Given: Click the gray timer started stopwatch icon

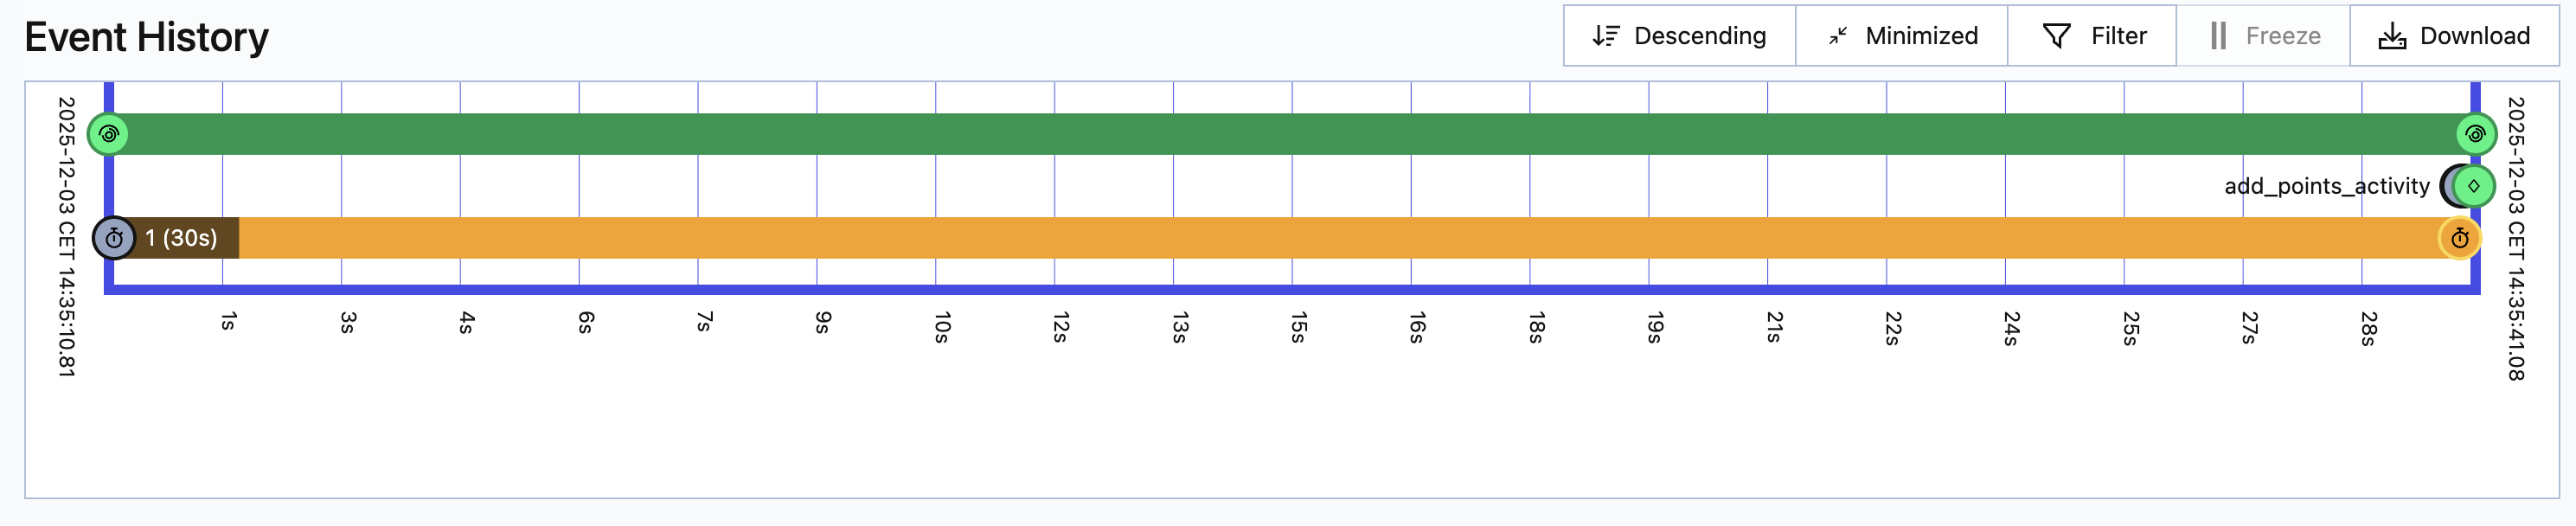Looking at the screenshot, I should point(114,238).
